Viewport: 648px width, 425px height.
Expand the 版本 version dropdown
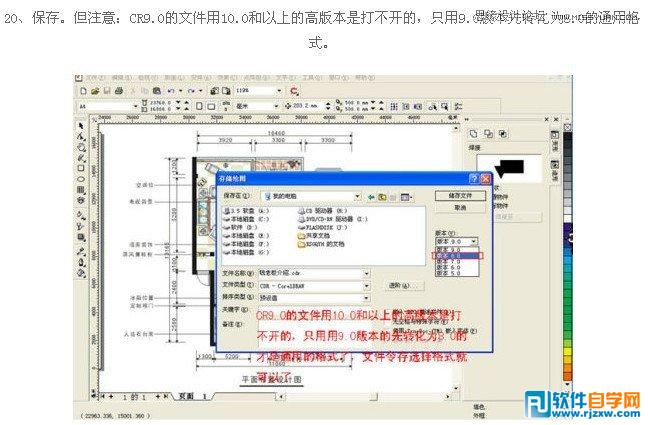pyautogui.click(x=474, y=241)
